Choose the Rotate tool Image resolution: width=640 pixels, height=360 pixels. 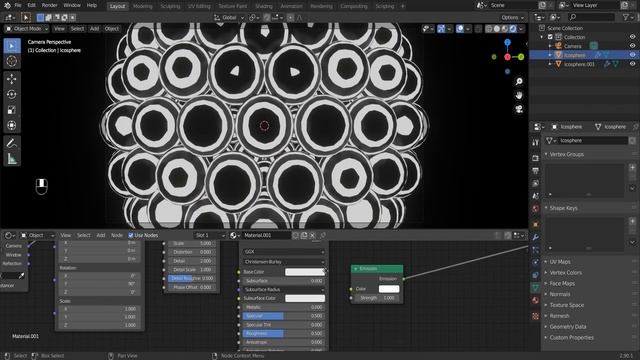[x=12, y=94]
